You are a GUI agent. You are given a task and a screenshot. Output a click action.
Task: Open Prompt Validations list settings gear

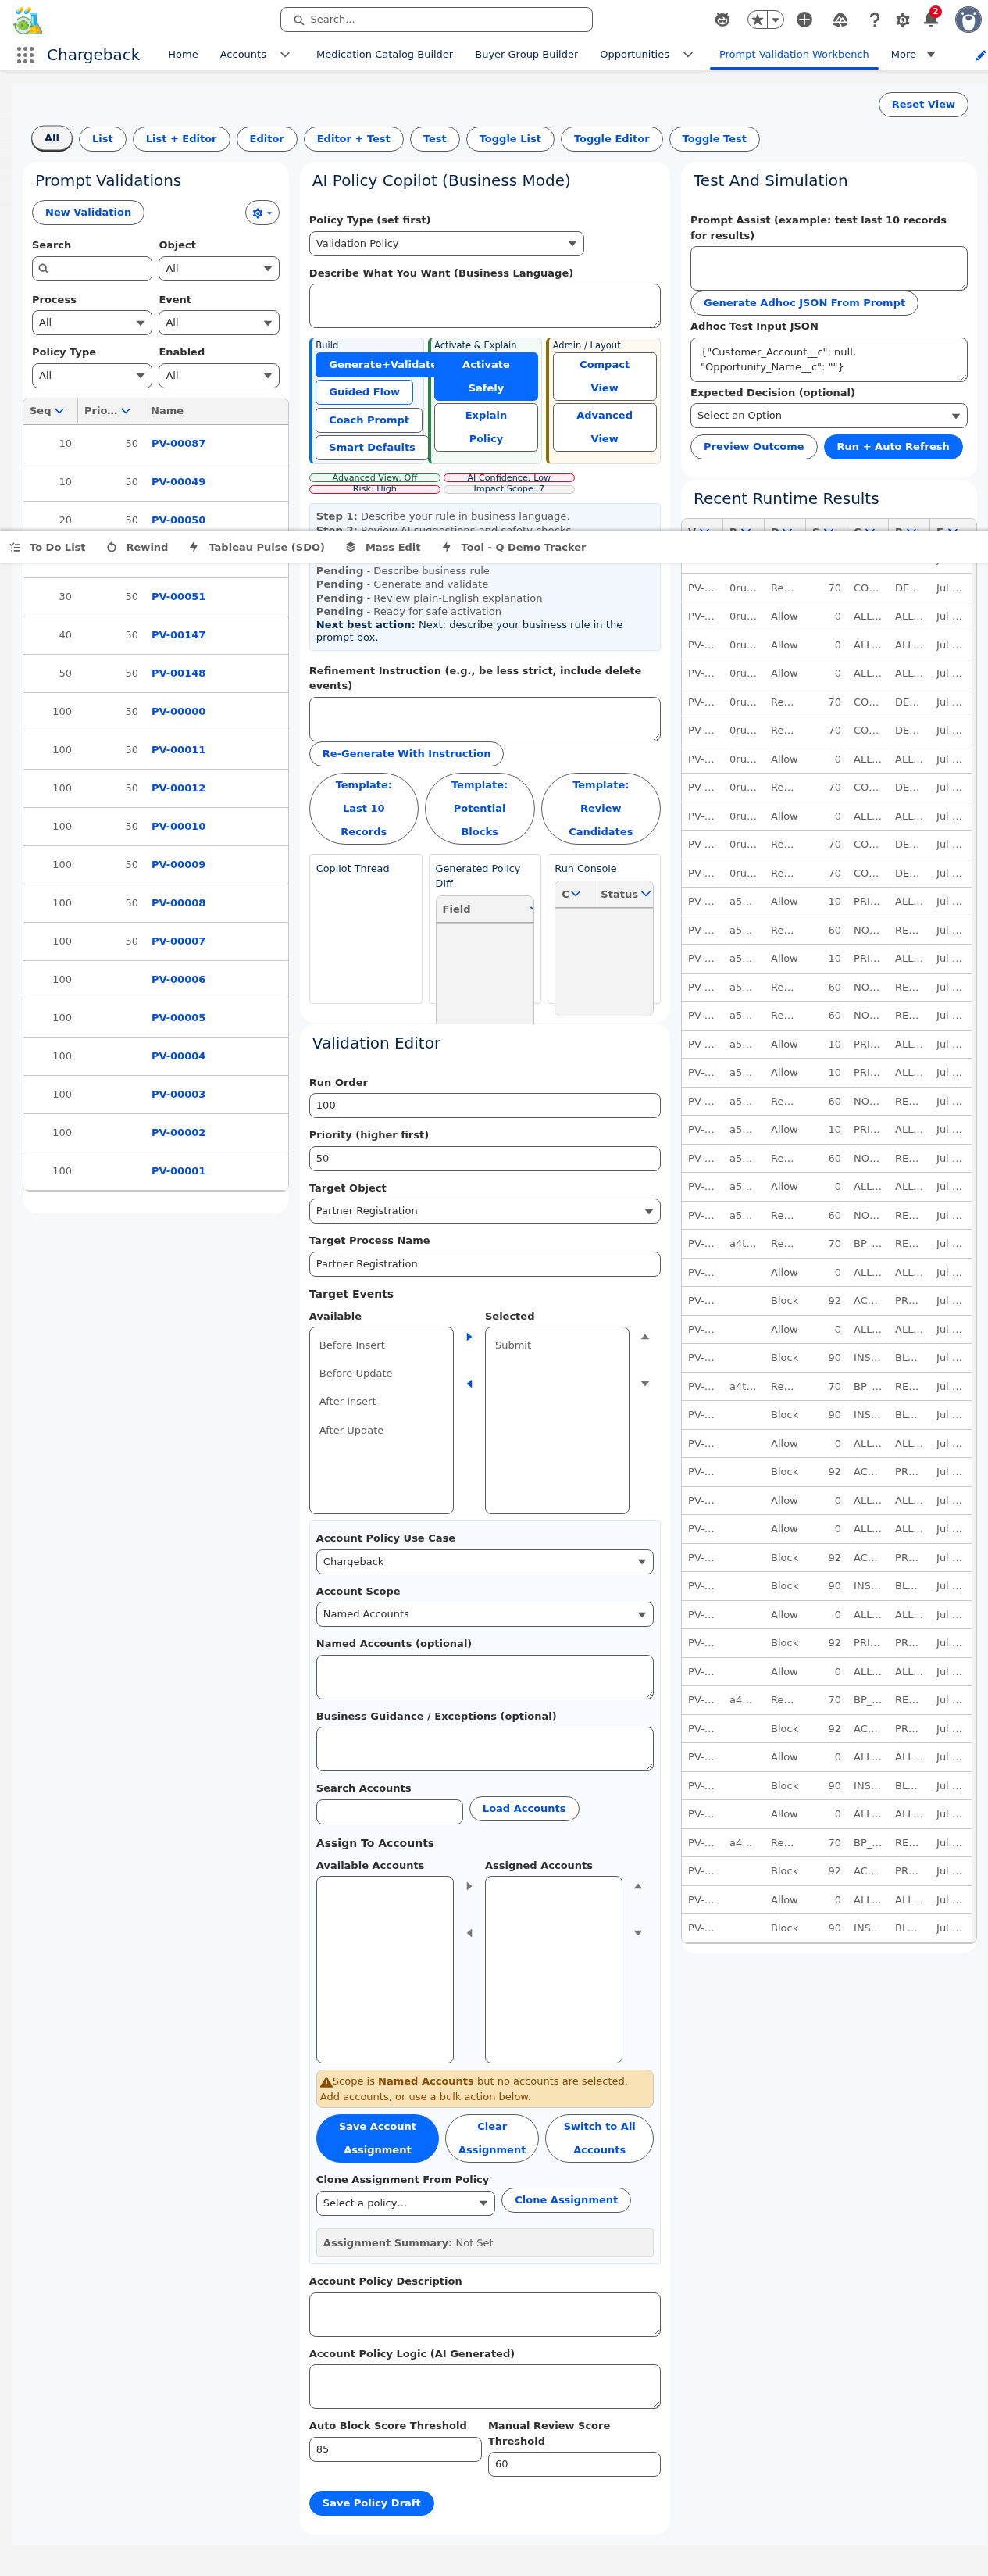(x=262, y=213)
